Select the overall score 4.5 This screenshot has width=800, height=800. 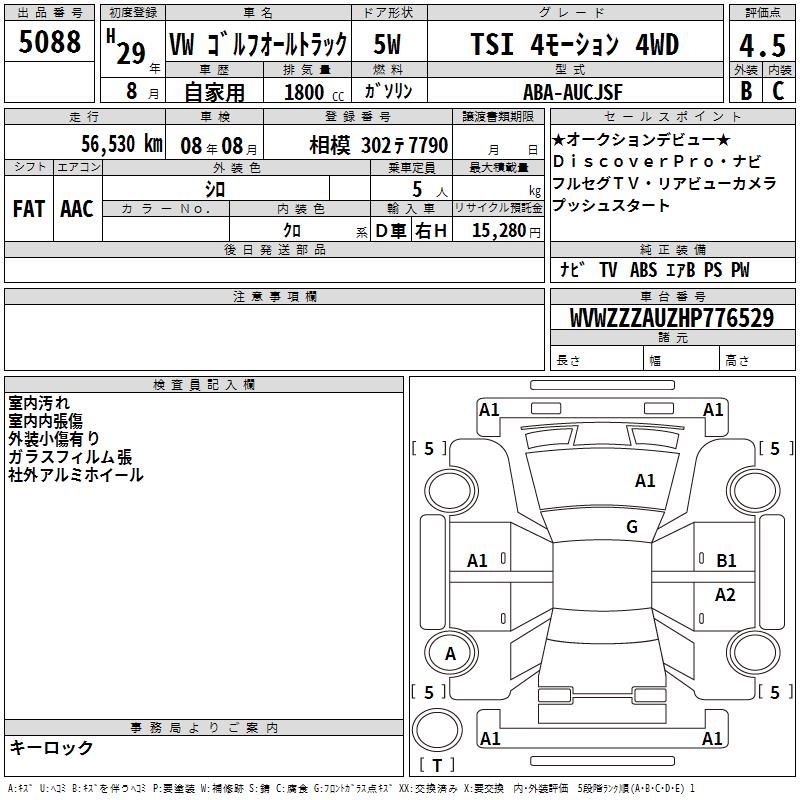762,45
